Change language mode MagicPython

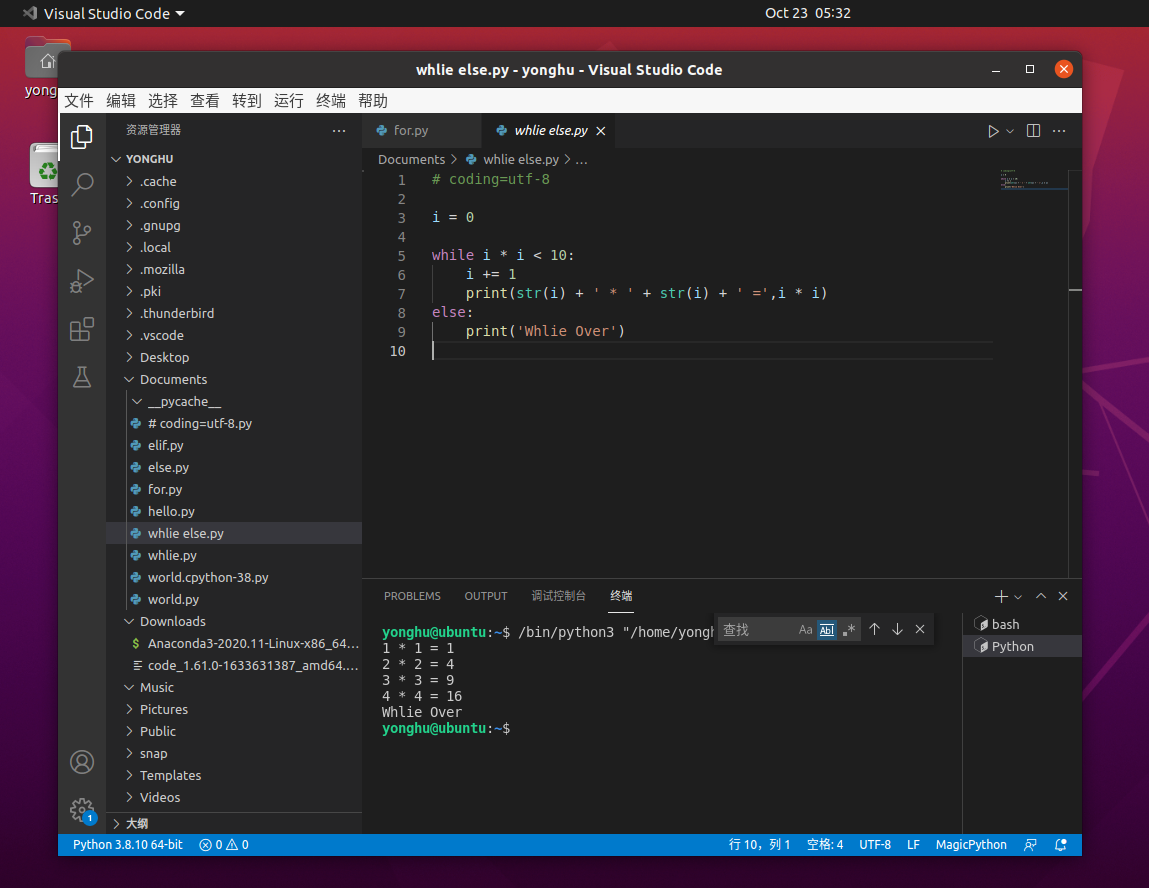[971, 845]
